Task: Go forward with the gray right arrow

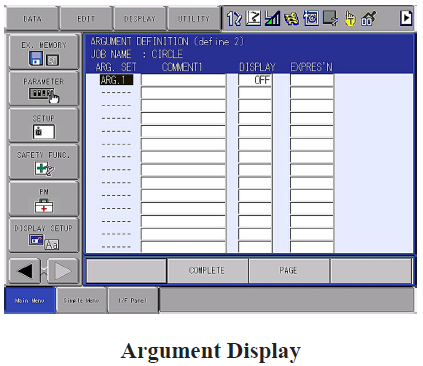Action: [x=63, y=271]
